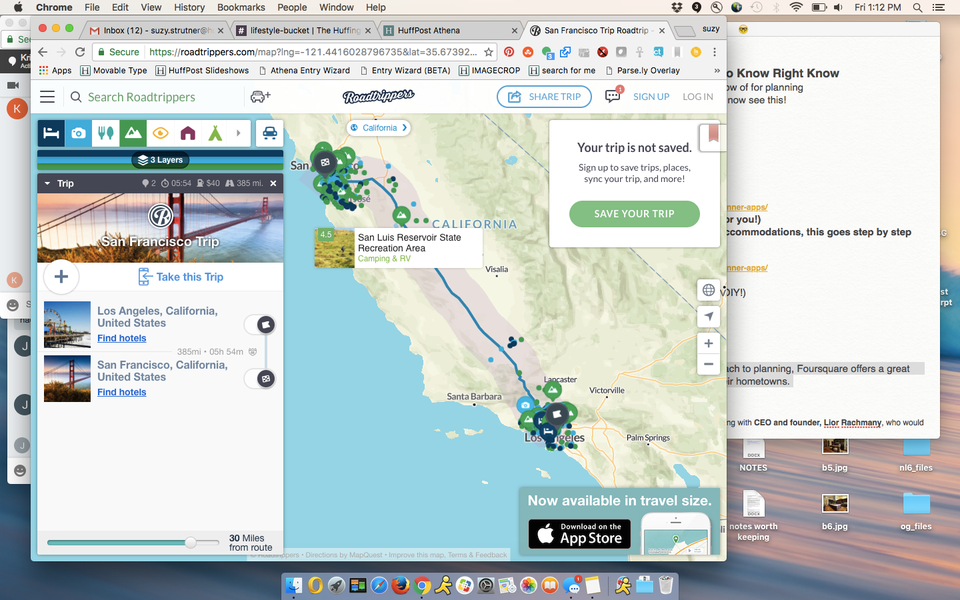Close the Trip panel with the X
960x600 pixels.
(x=273, y=183)
